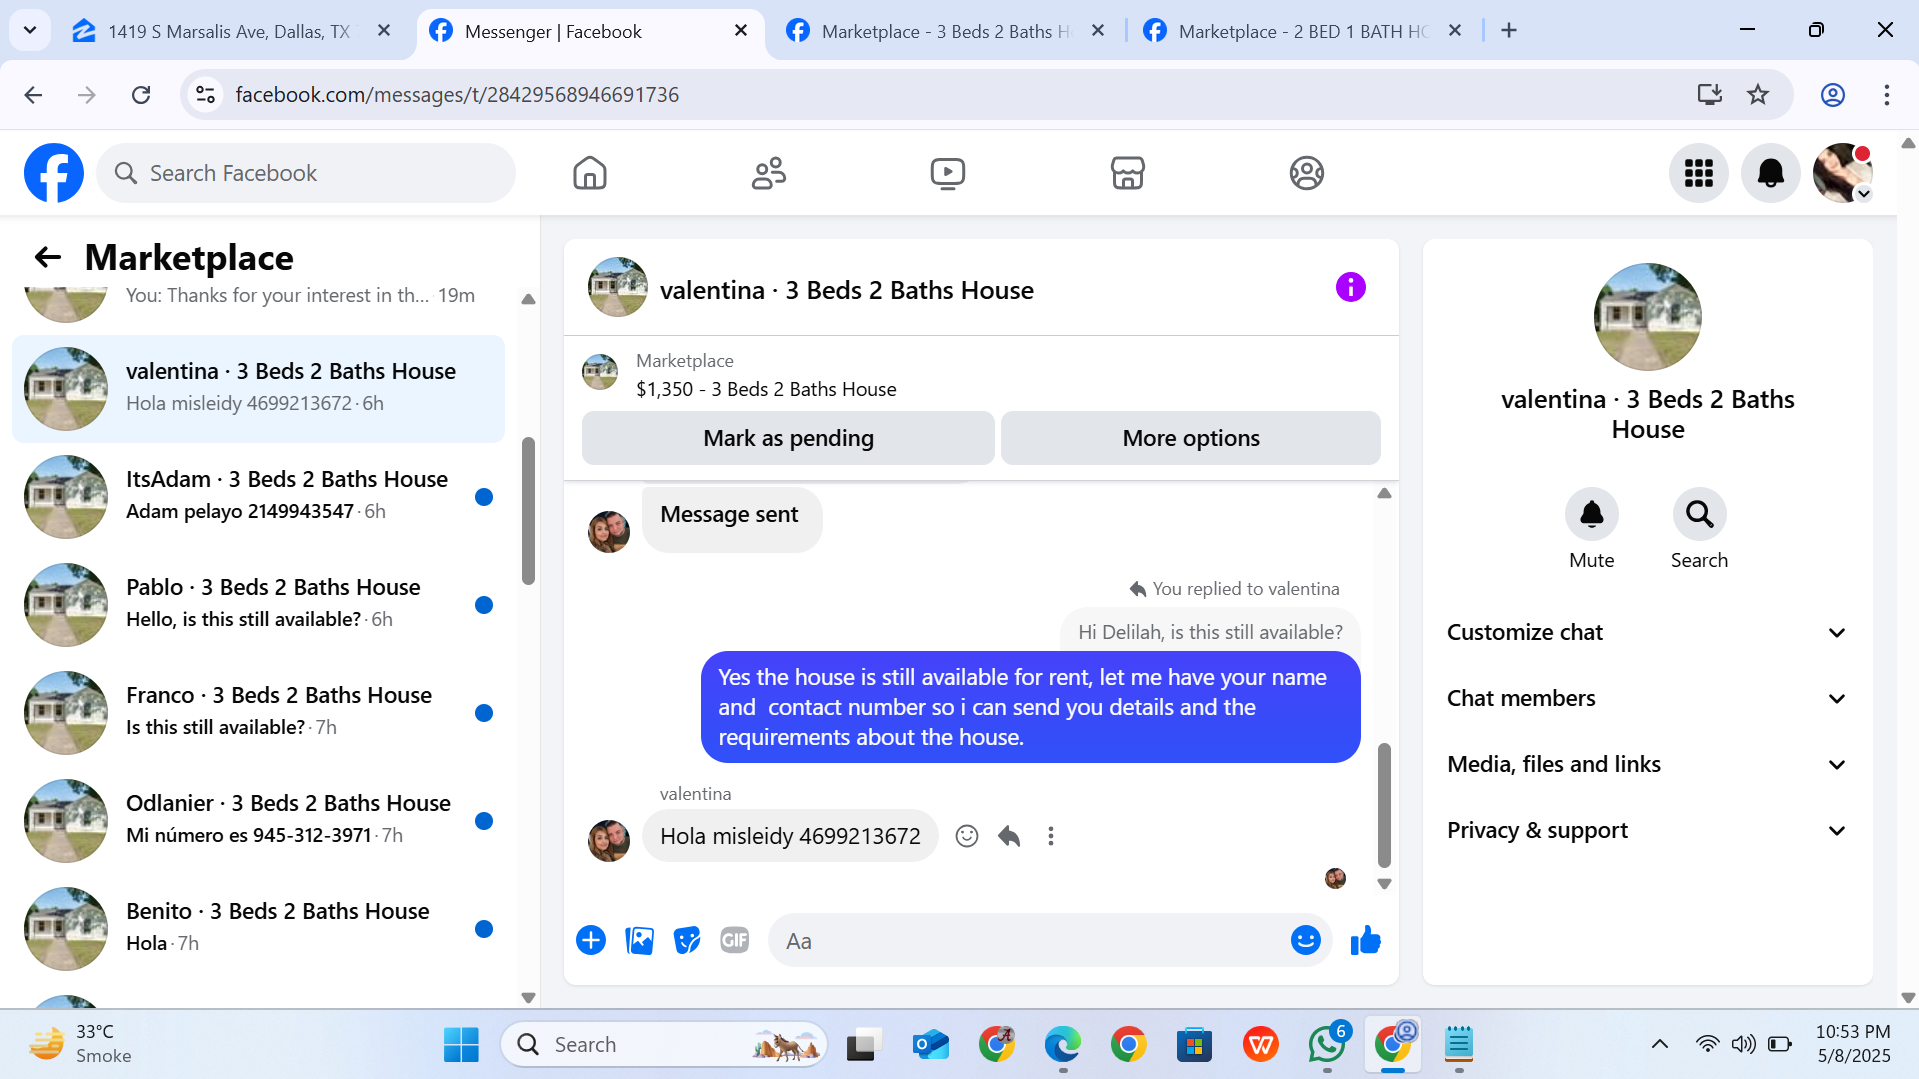Screen dimensions: 1919x1079
Task: Open the tab search dropdown
Action: point(30,31)
